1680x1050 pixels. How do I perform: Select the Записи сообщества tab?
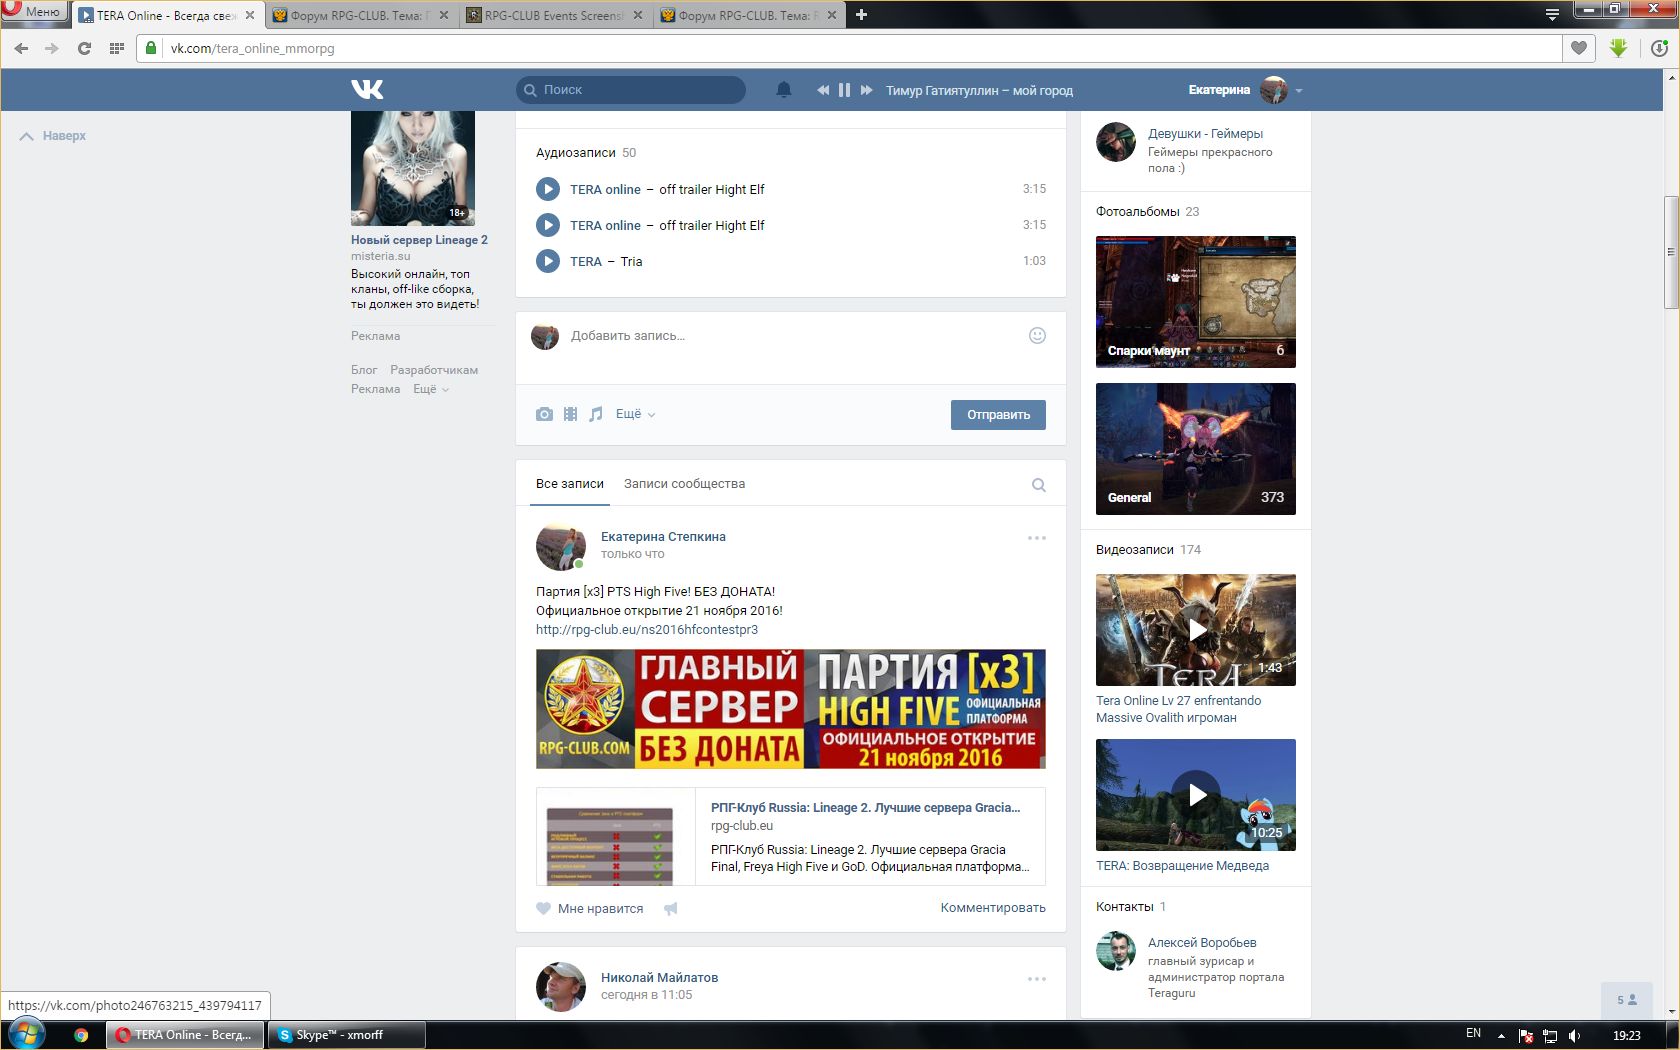(684, 484)
